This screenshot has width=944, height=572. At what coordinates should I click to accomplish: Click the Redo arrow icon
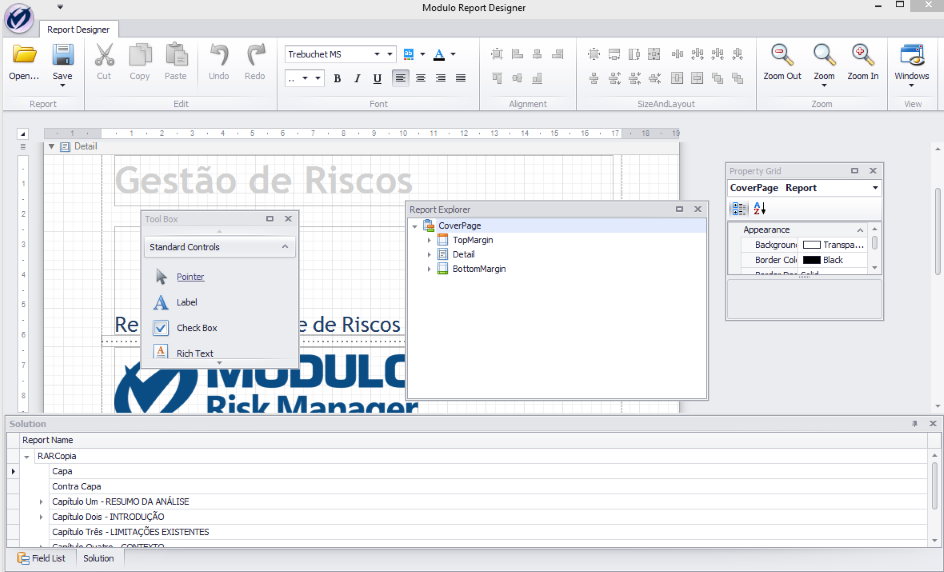click(x=255, y=55)
